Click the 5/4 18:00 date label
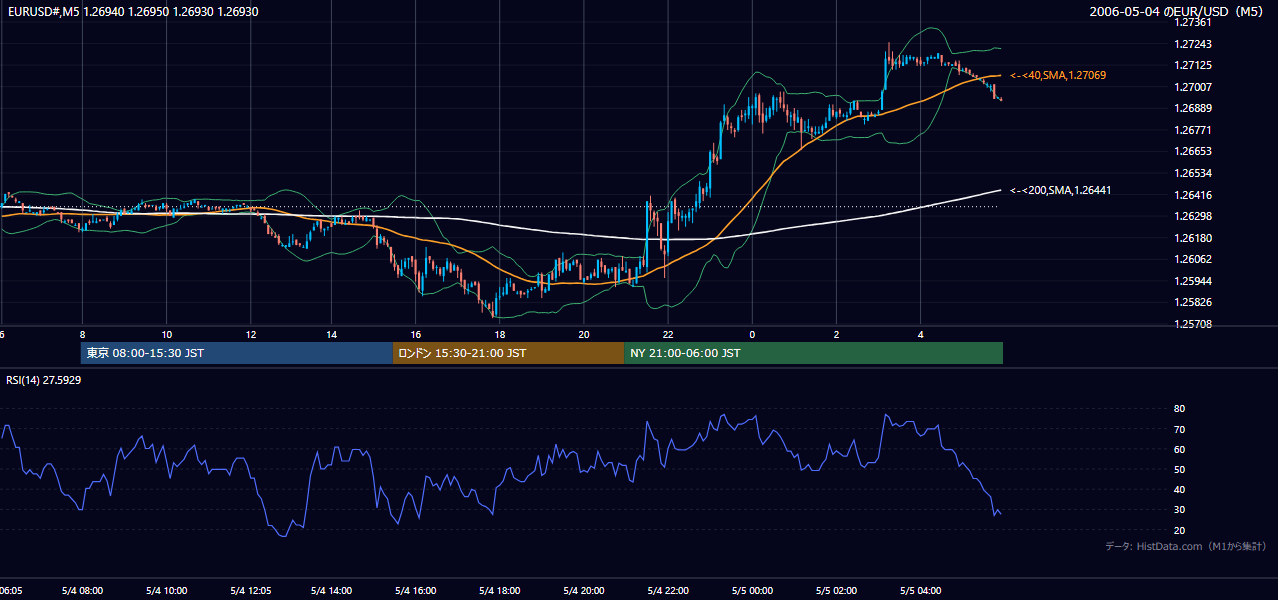 pos(500,591)
